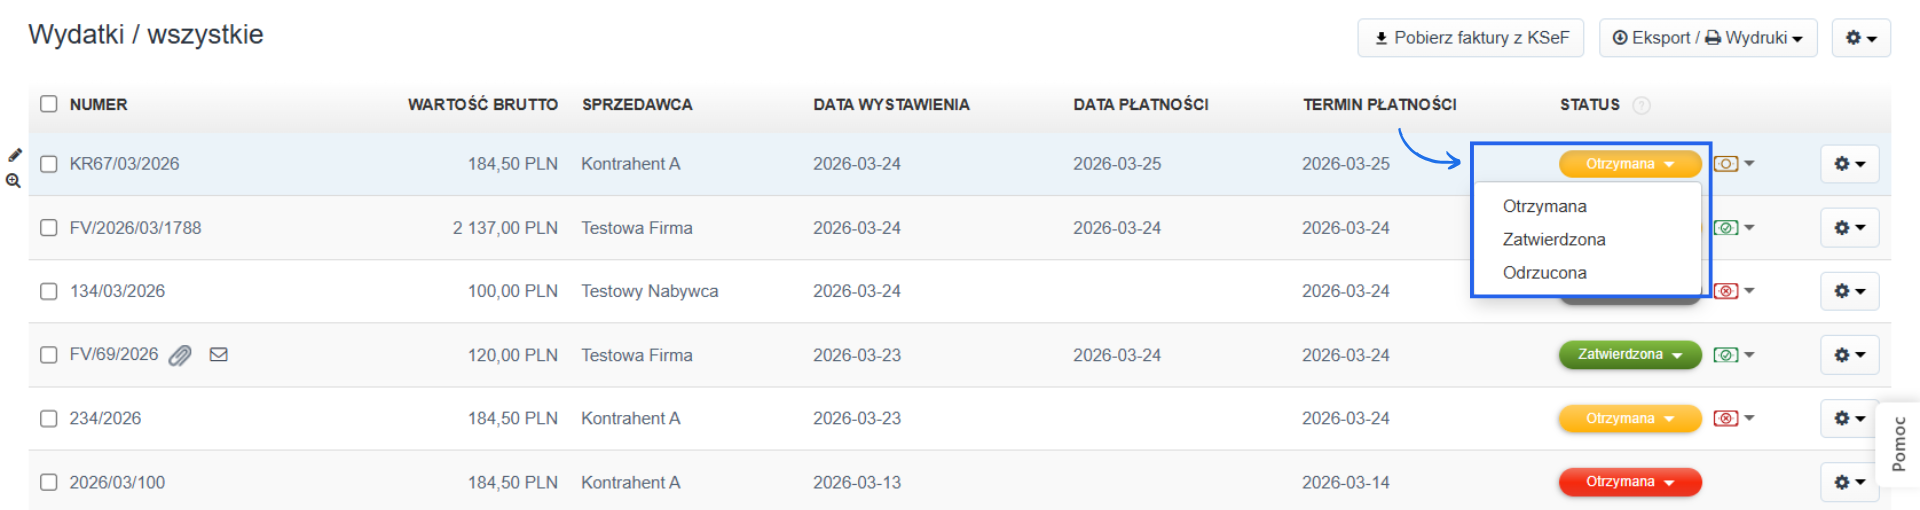
Task: Click the magnifier zoom icon on left edge
Action: (13, 181)
